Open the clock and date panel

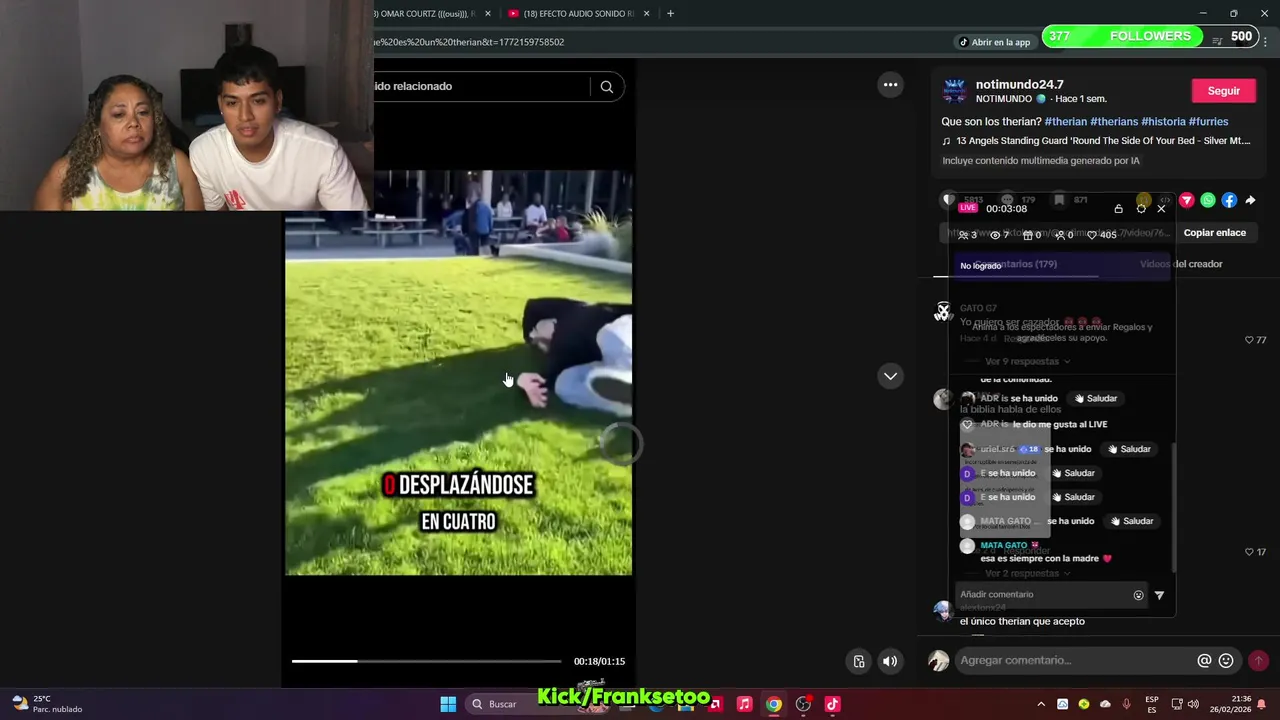1230,704
